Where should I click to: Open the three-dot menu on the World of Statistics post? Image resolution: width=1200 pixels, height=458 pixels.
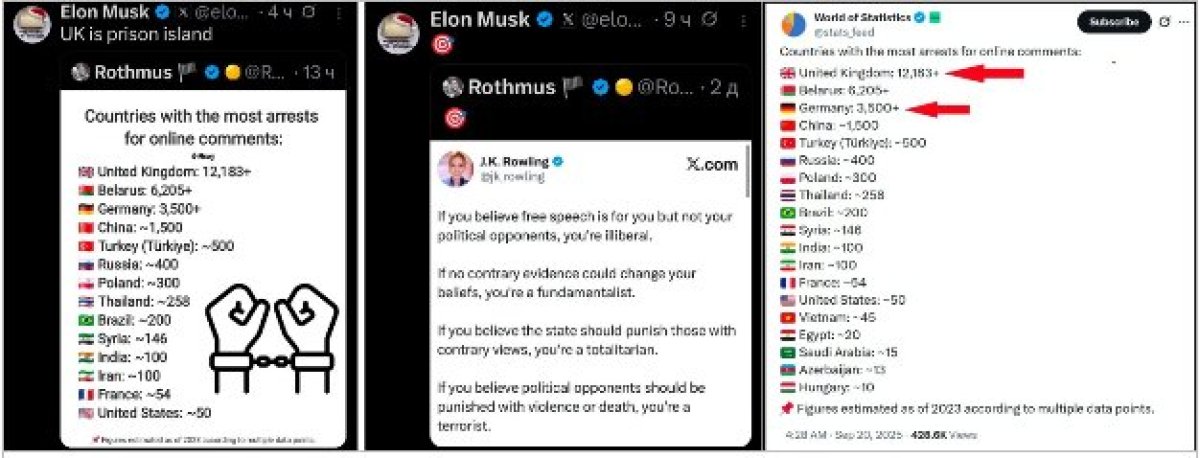(1185, 21)
